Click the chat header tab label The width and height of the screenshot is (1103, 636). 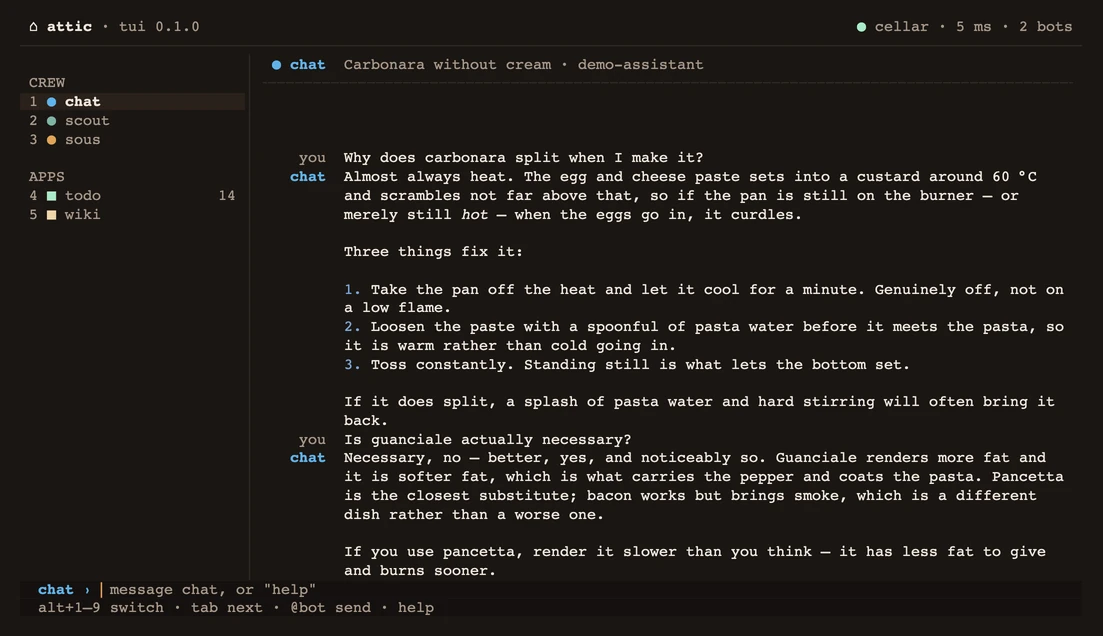pos(307,65)
